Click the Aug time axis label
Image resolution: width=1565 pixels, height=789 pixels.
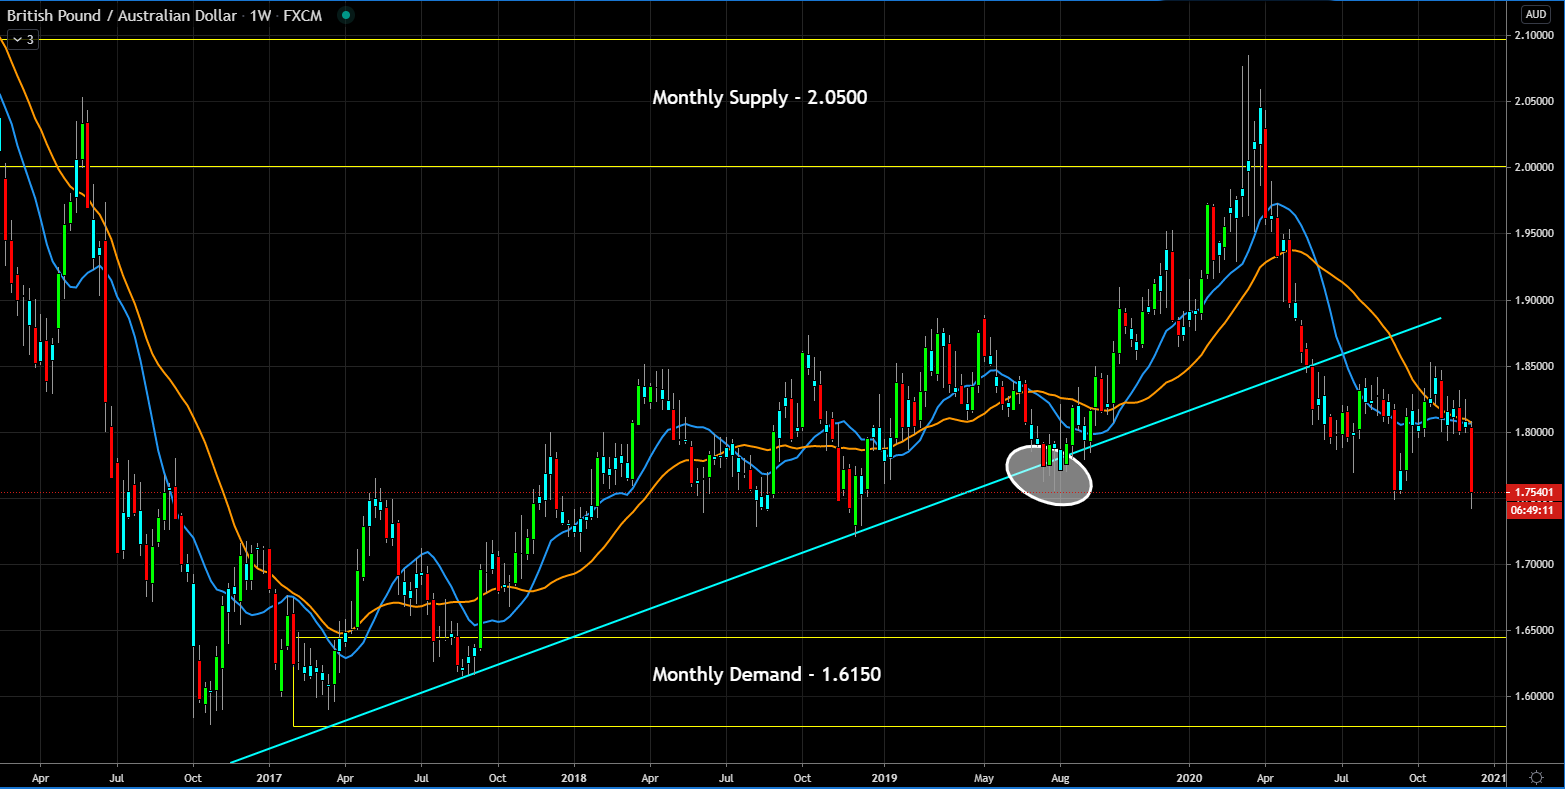coord(1061,777)
